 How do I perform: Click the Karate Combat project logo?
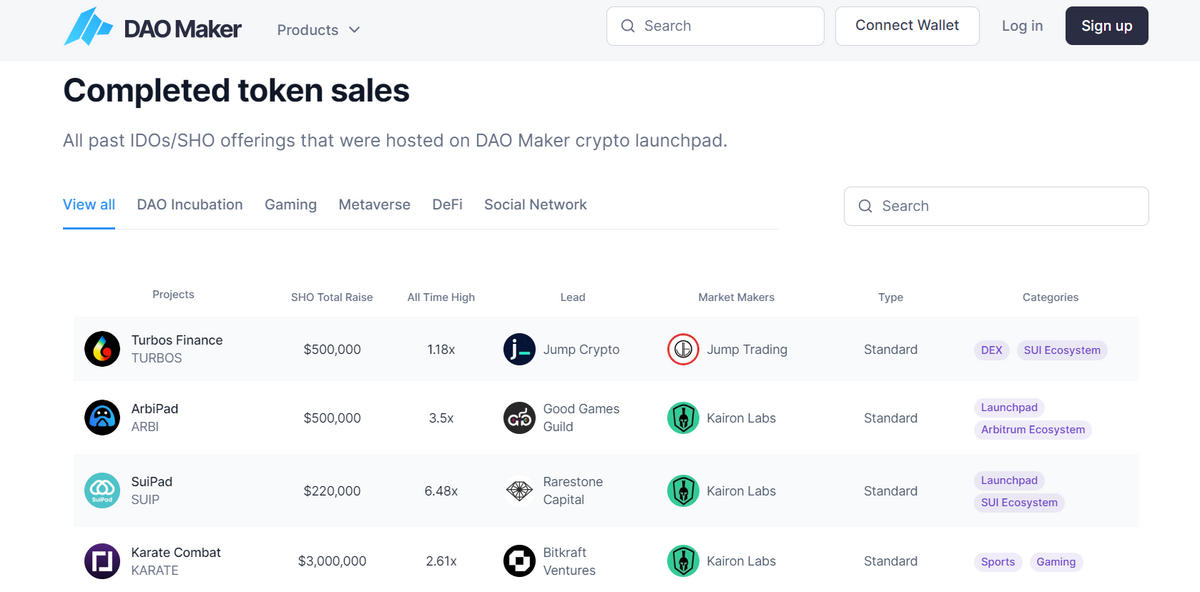click(102, 561)
